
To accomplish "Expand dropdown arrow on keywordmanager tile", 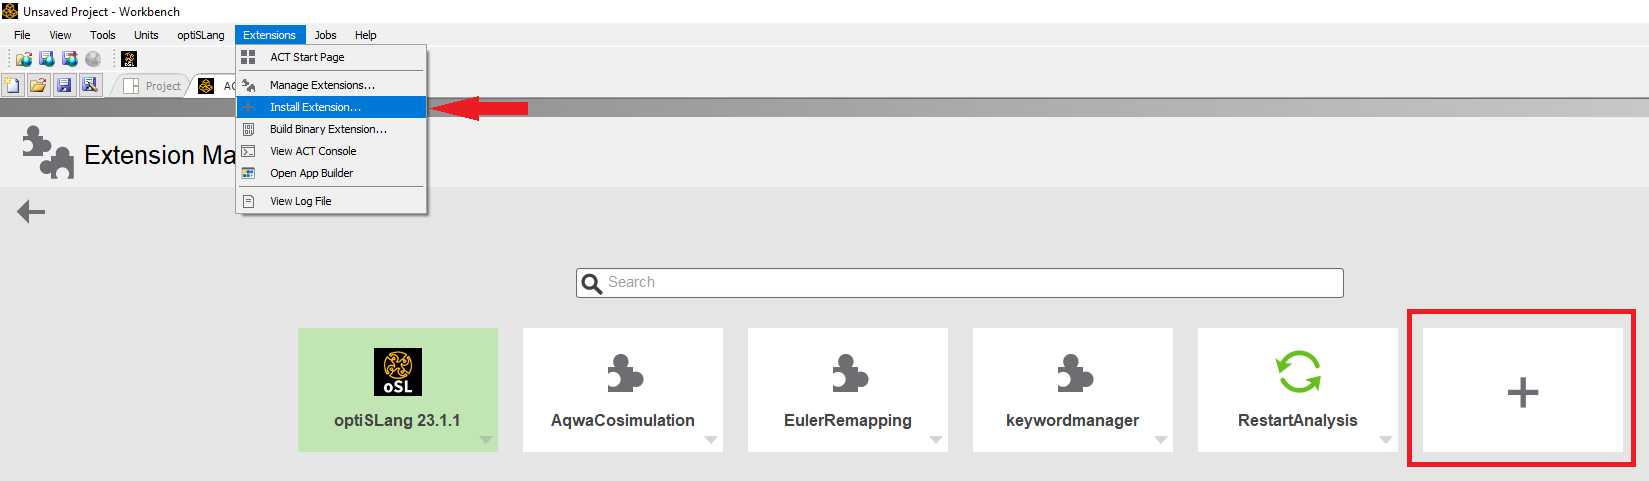I will click(x=1161, y=440).
